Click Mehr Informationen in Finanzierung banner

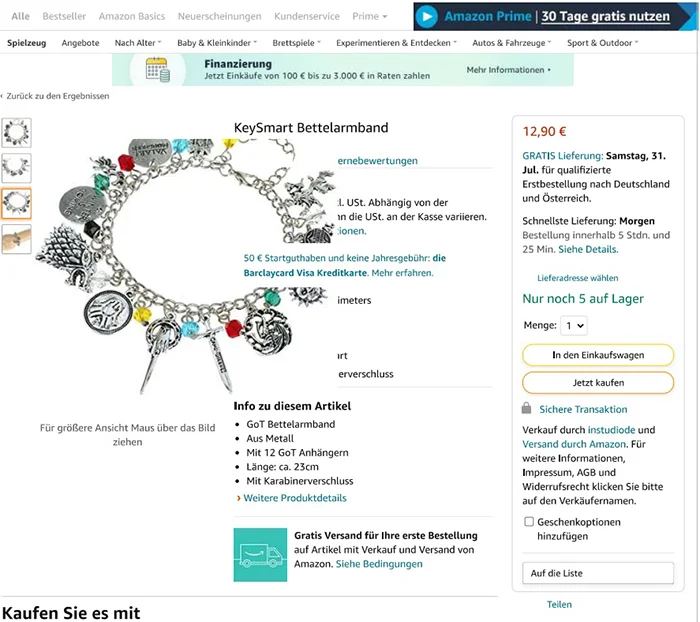point(508,70)
